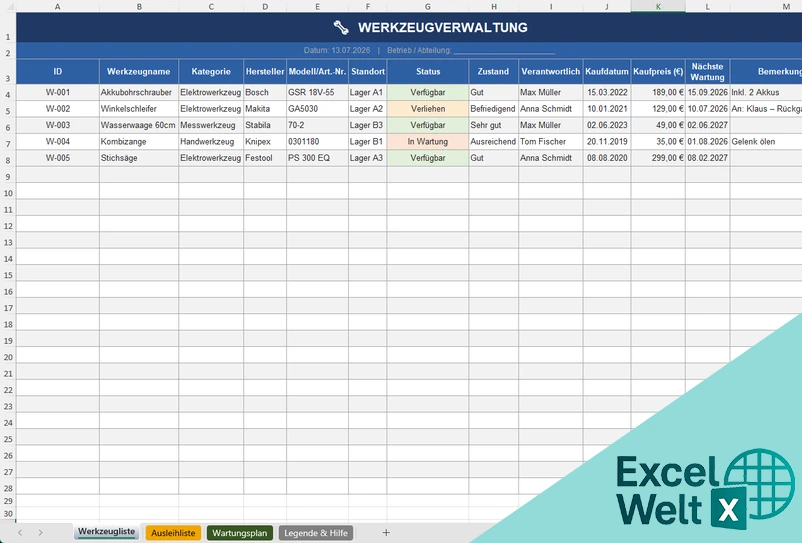Click the WERKZEUGVERWALTUNG title cell
Image resolution: width=802 pixels, height=543 pixels.
(x=409, y=28)
